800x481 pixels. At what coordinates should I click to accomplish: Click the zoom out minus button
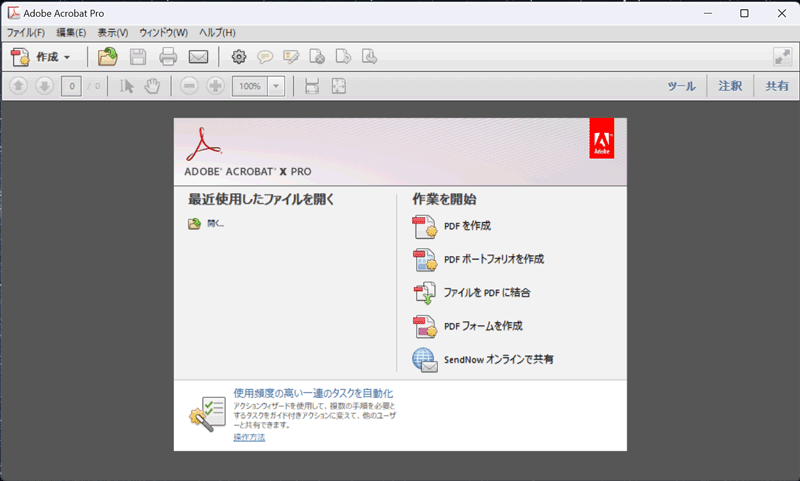pos(189,86)
